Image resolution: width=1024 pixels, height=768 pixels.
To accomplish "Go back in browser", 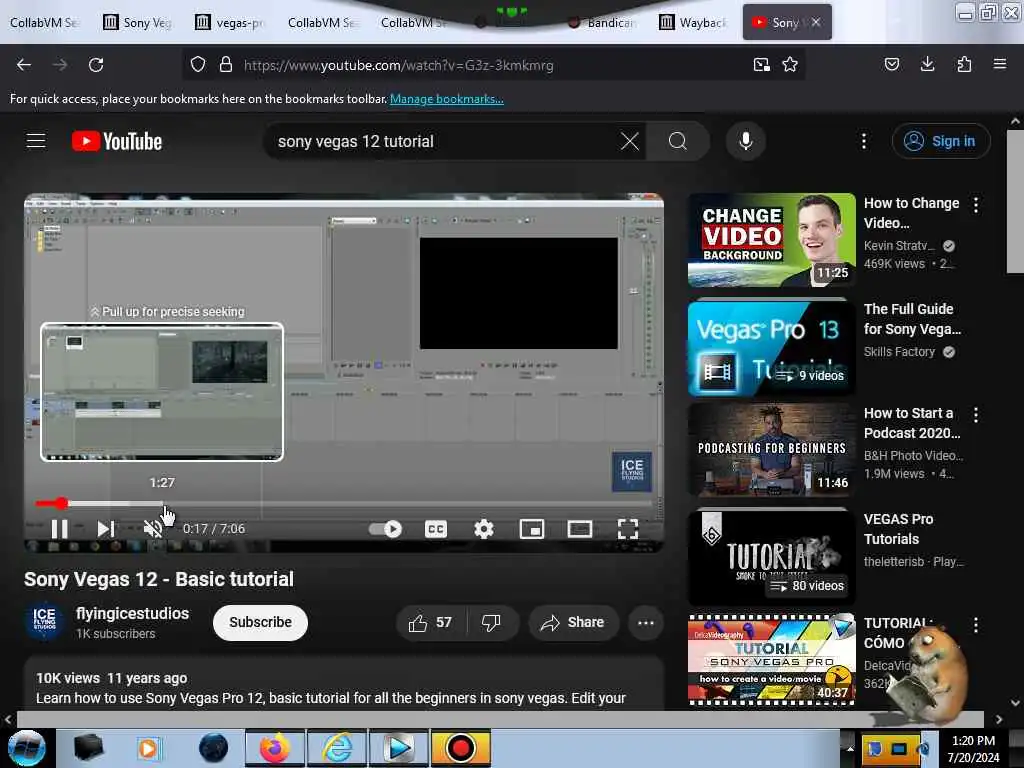I will tap(24, 65).
